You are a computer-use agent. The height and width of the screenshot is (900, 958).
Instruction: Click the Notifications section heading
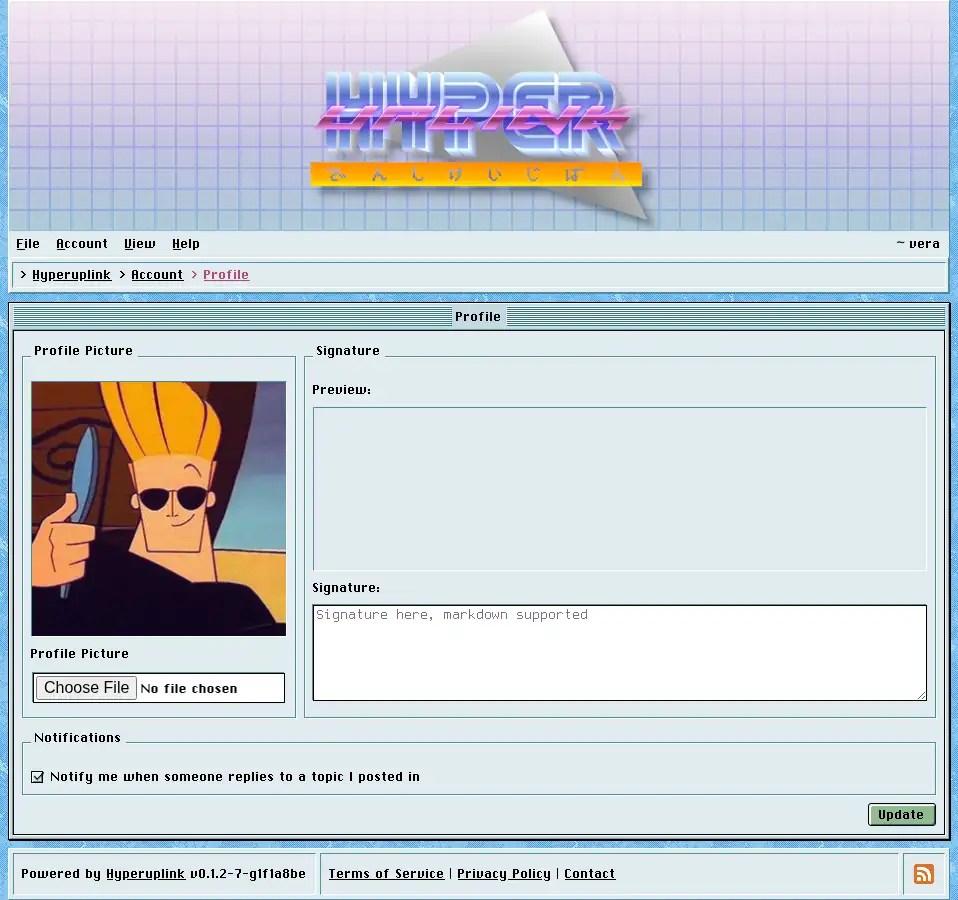click(78, 737)
